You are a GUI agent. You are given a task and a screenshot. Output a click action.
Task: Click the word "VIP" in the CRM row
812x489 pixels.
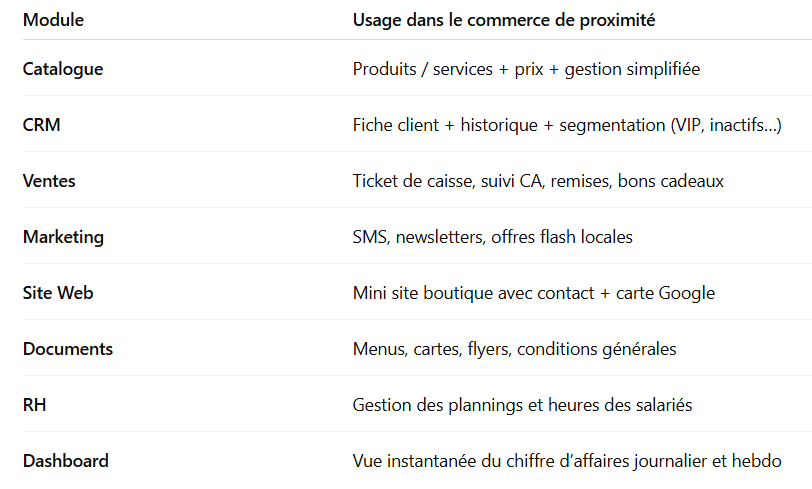coord(690,125)
